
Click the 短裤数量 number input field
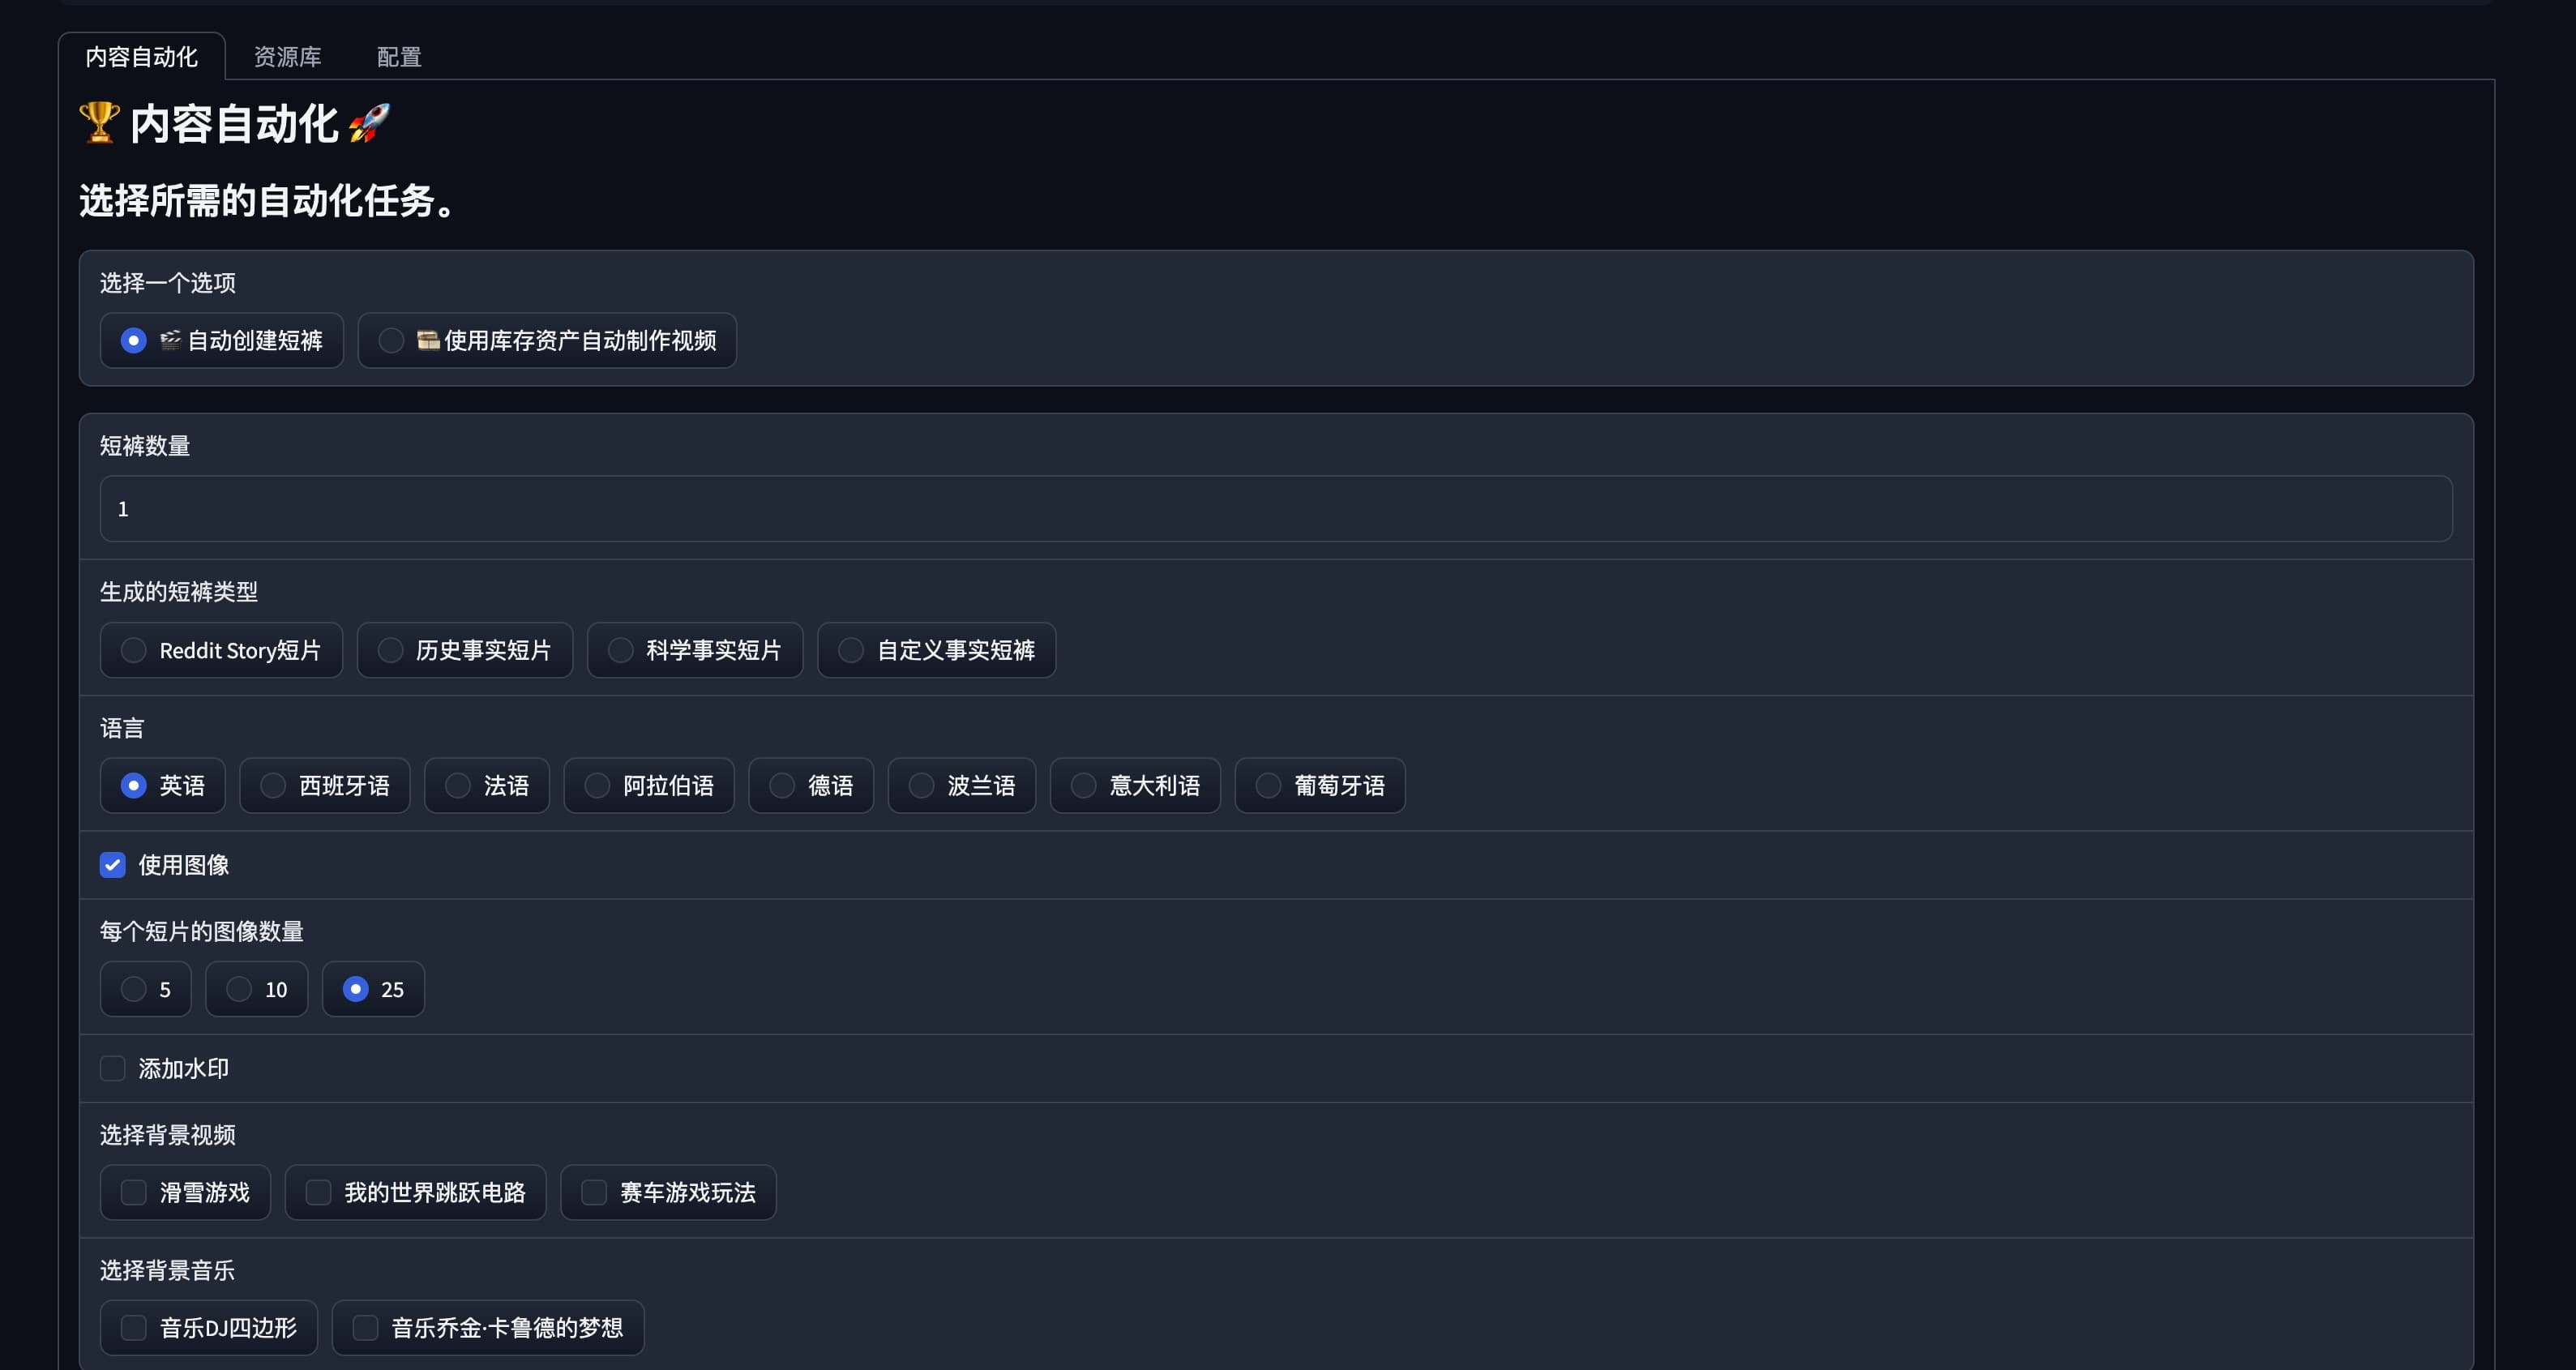click(1275, 509)
